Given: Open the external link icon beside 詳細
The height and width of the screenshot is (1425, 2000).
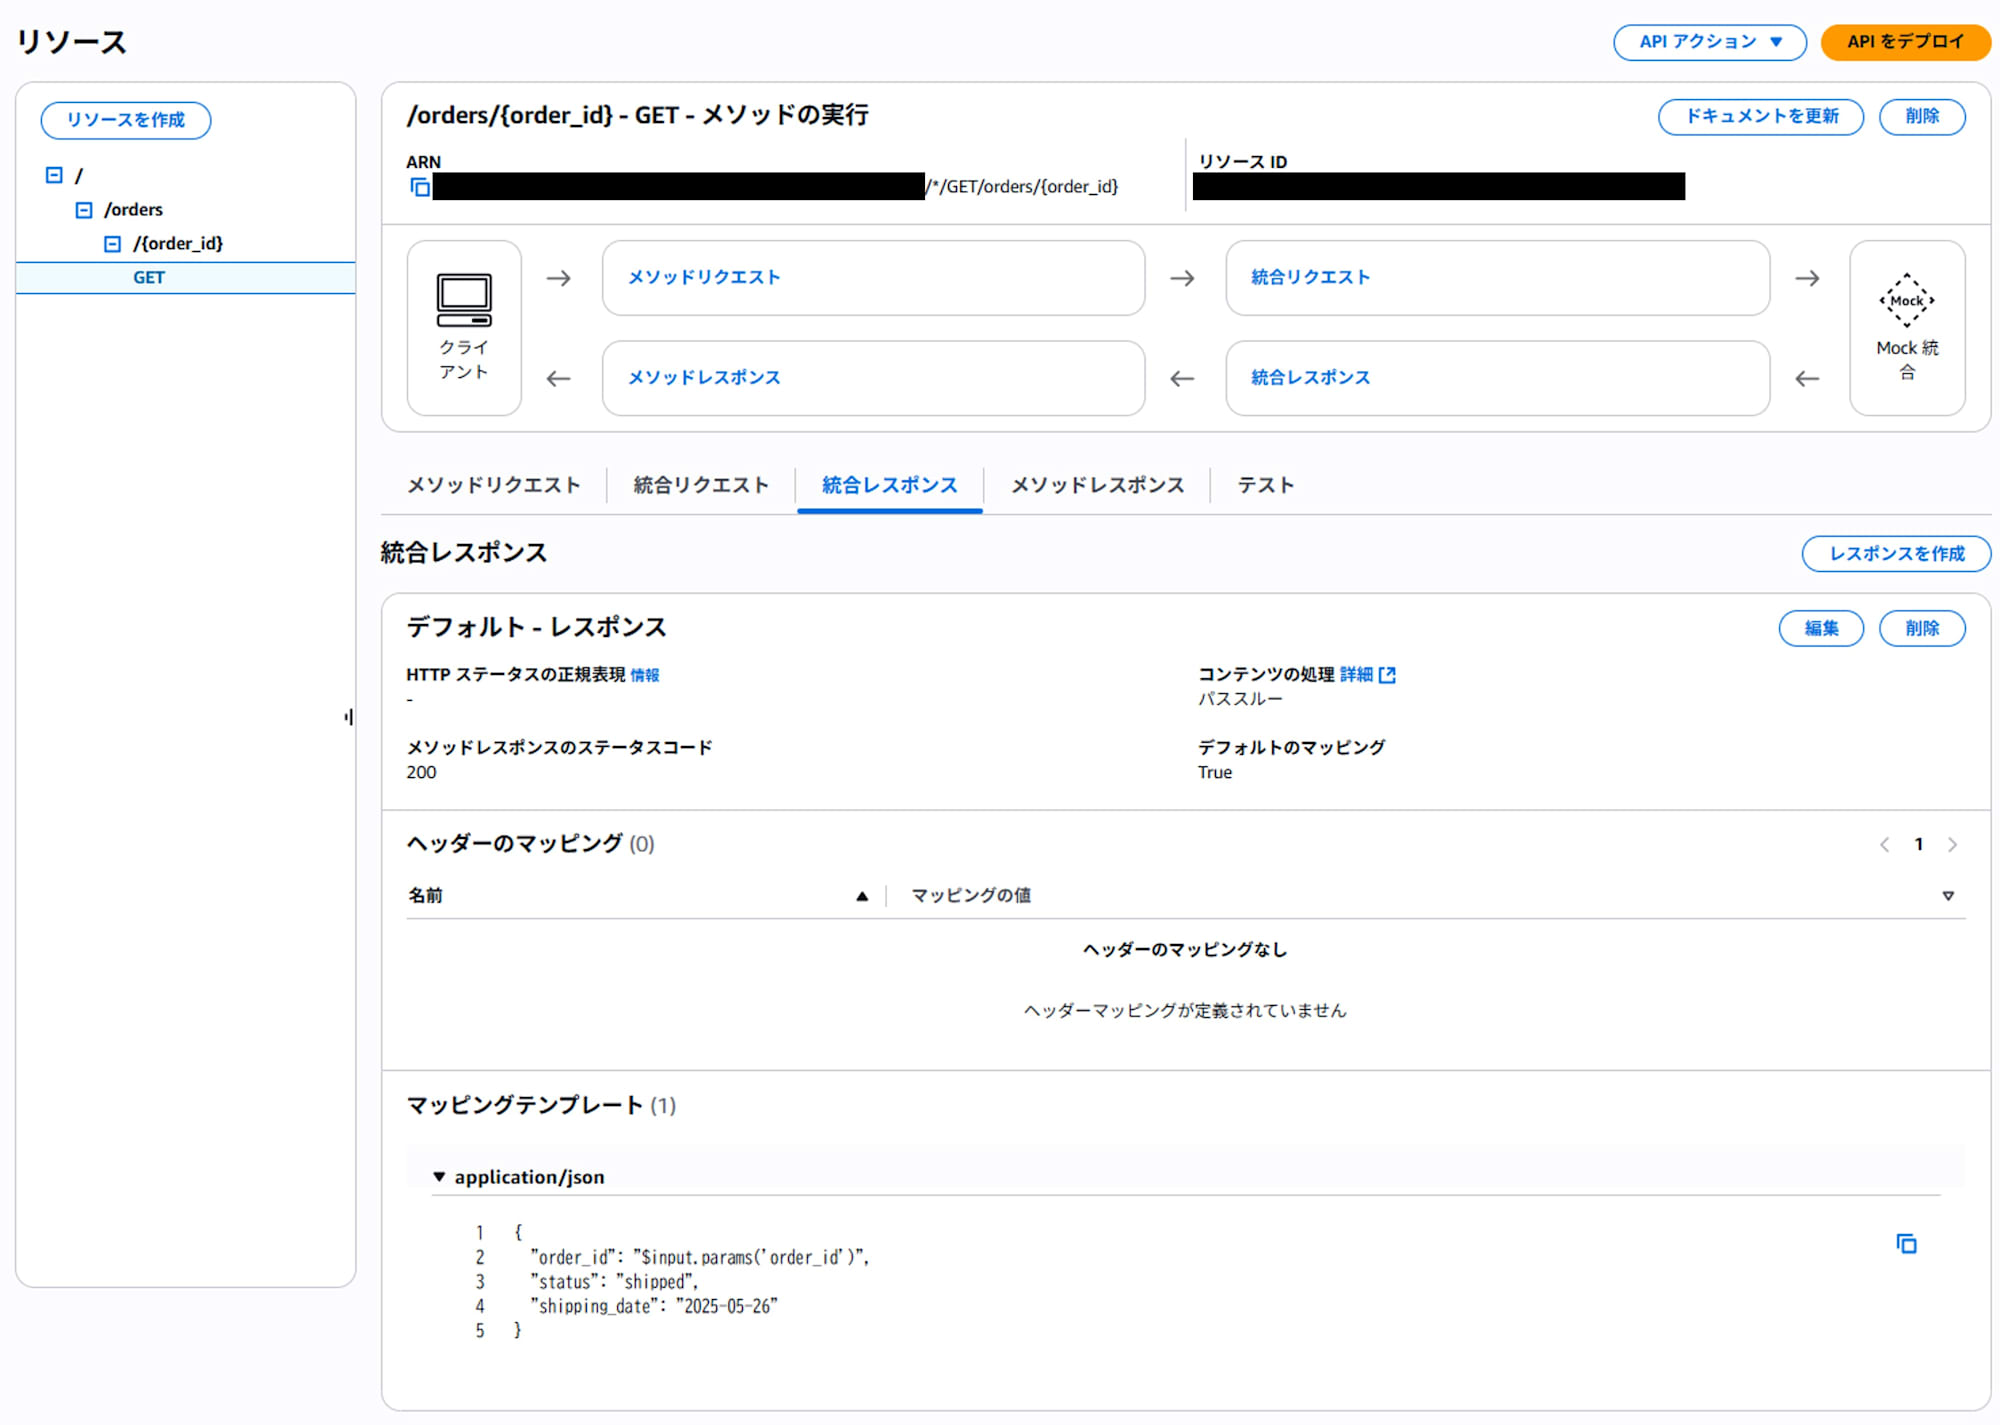Looking at the screenshot, I should (1387, 675).
